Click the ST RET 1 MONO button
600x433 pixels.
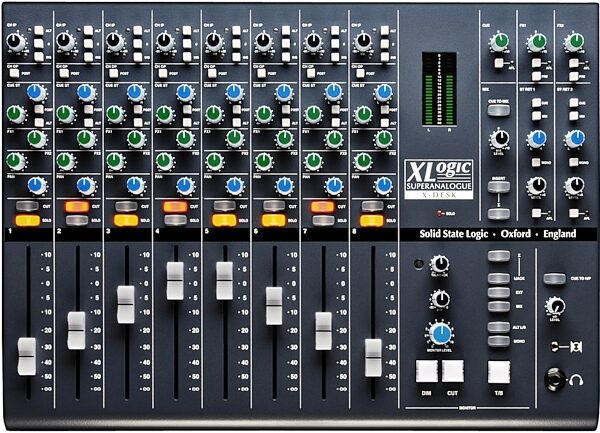pos(536,162)
